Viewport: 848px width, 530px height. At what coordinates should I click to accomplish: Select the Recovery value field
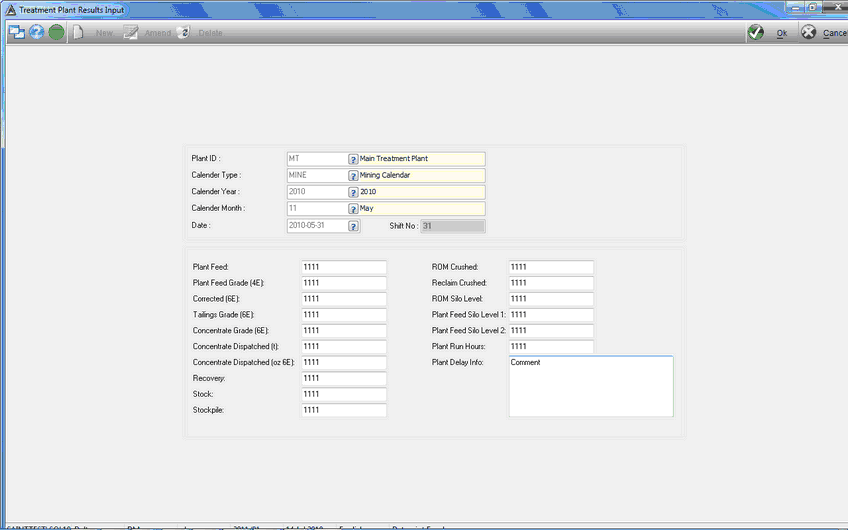click(344, 379)
